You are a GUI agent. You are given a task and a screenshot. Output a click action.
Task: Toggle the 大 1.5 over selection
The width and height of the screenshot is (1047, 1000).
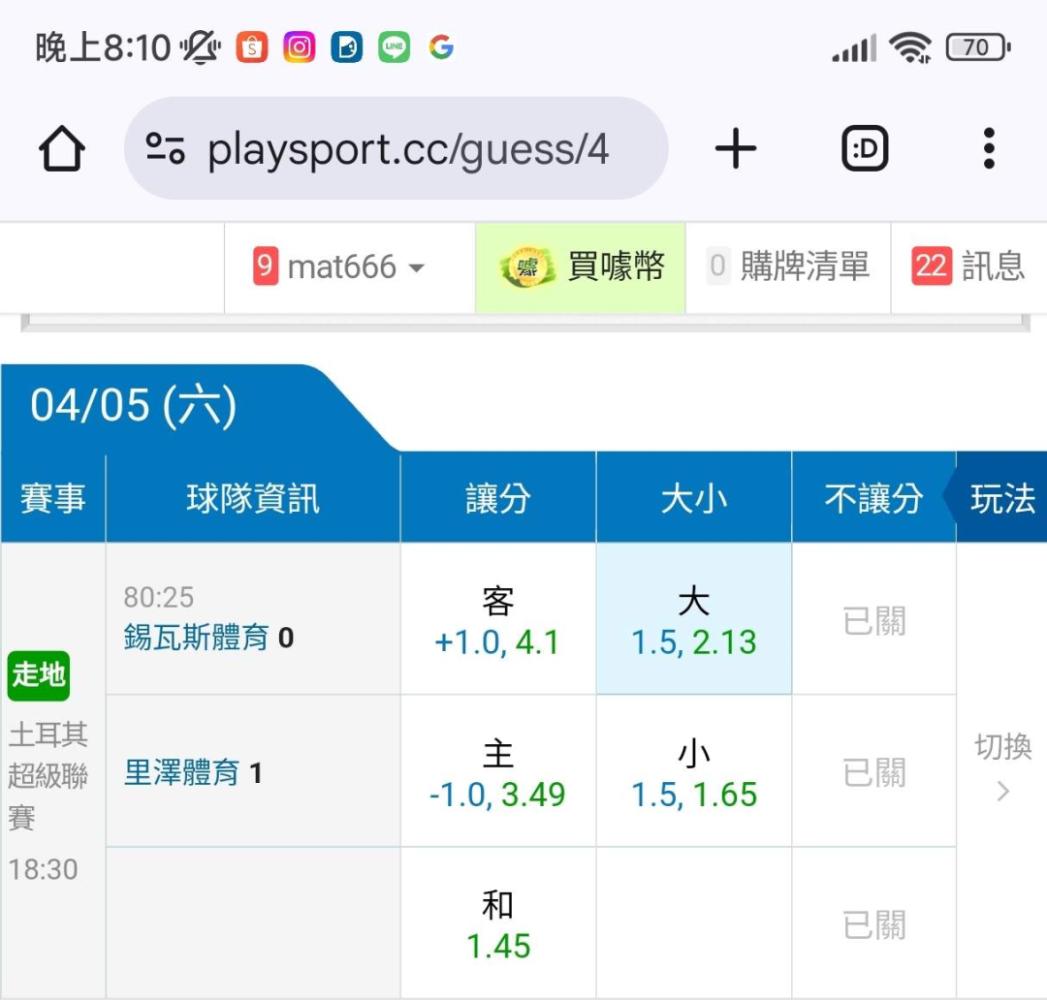(x=693, y=620)
